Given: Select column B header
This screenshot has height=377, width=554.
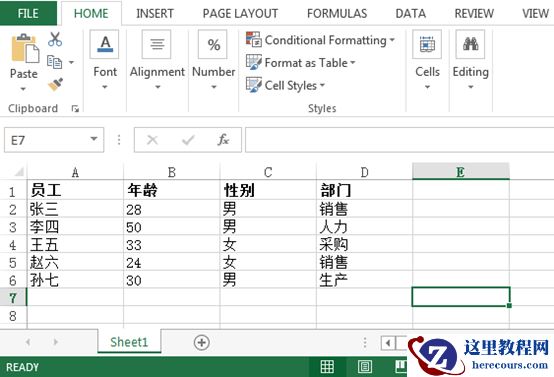Looking at the screenshot, I should click(x=172, y=172).
